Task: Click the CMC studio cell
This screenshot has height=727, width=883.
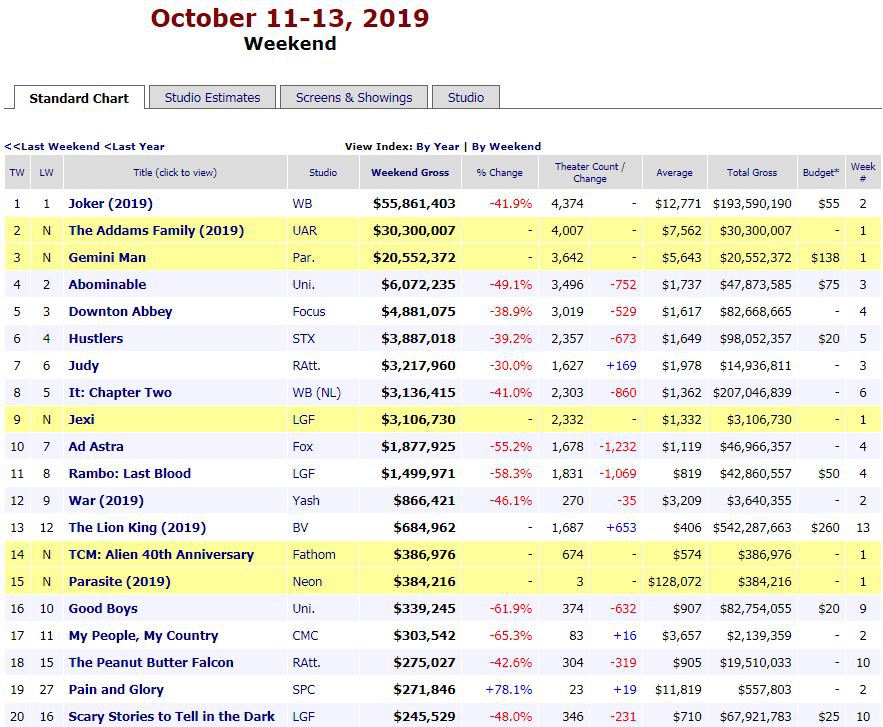Action: [x=305, y=636]
